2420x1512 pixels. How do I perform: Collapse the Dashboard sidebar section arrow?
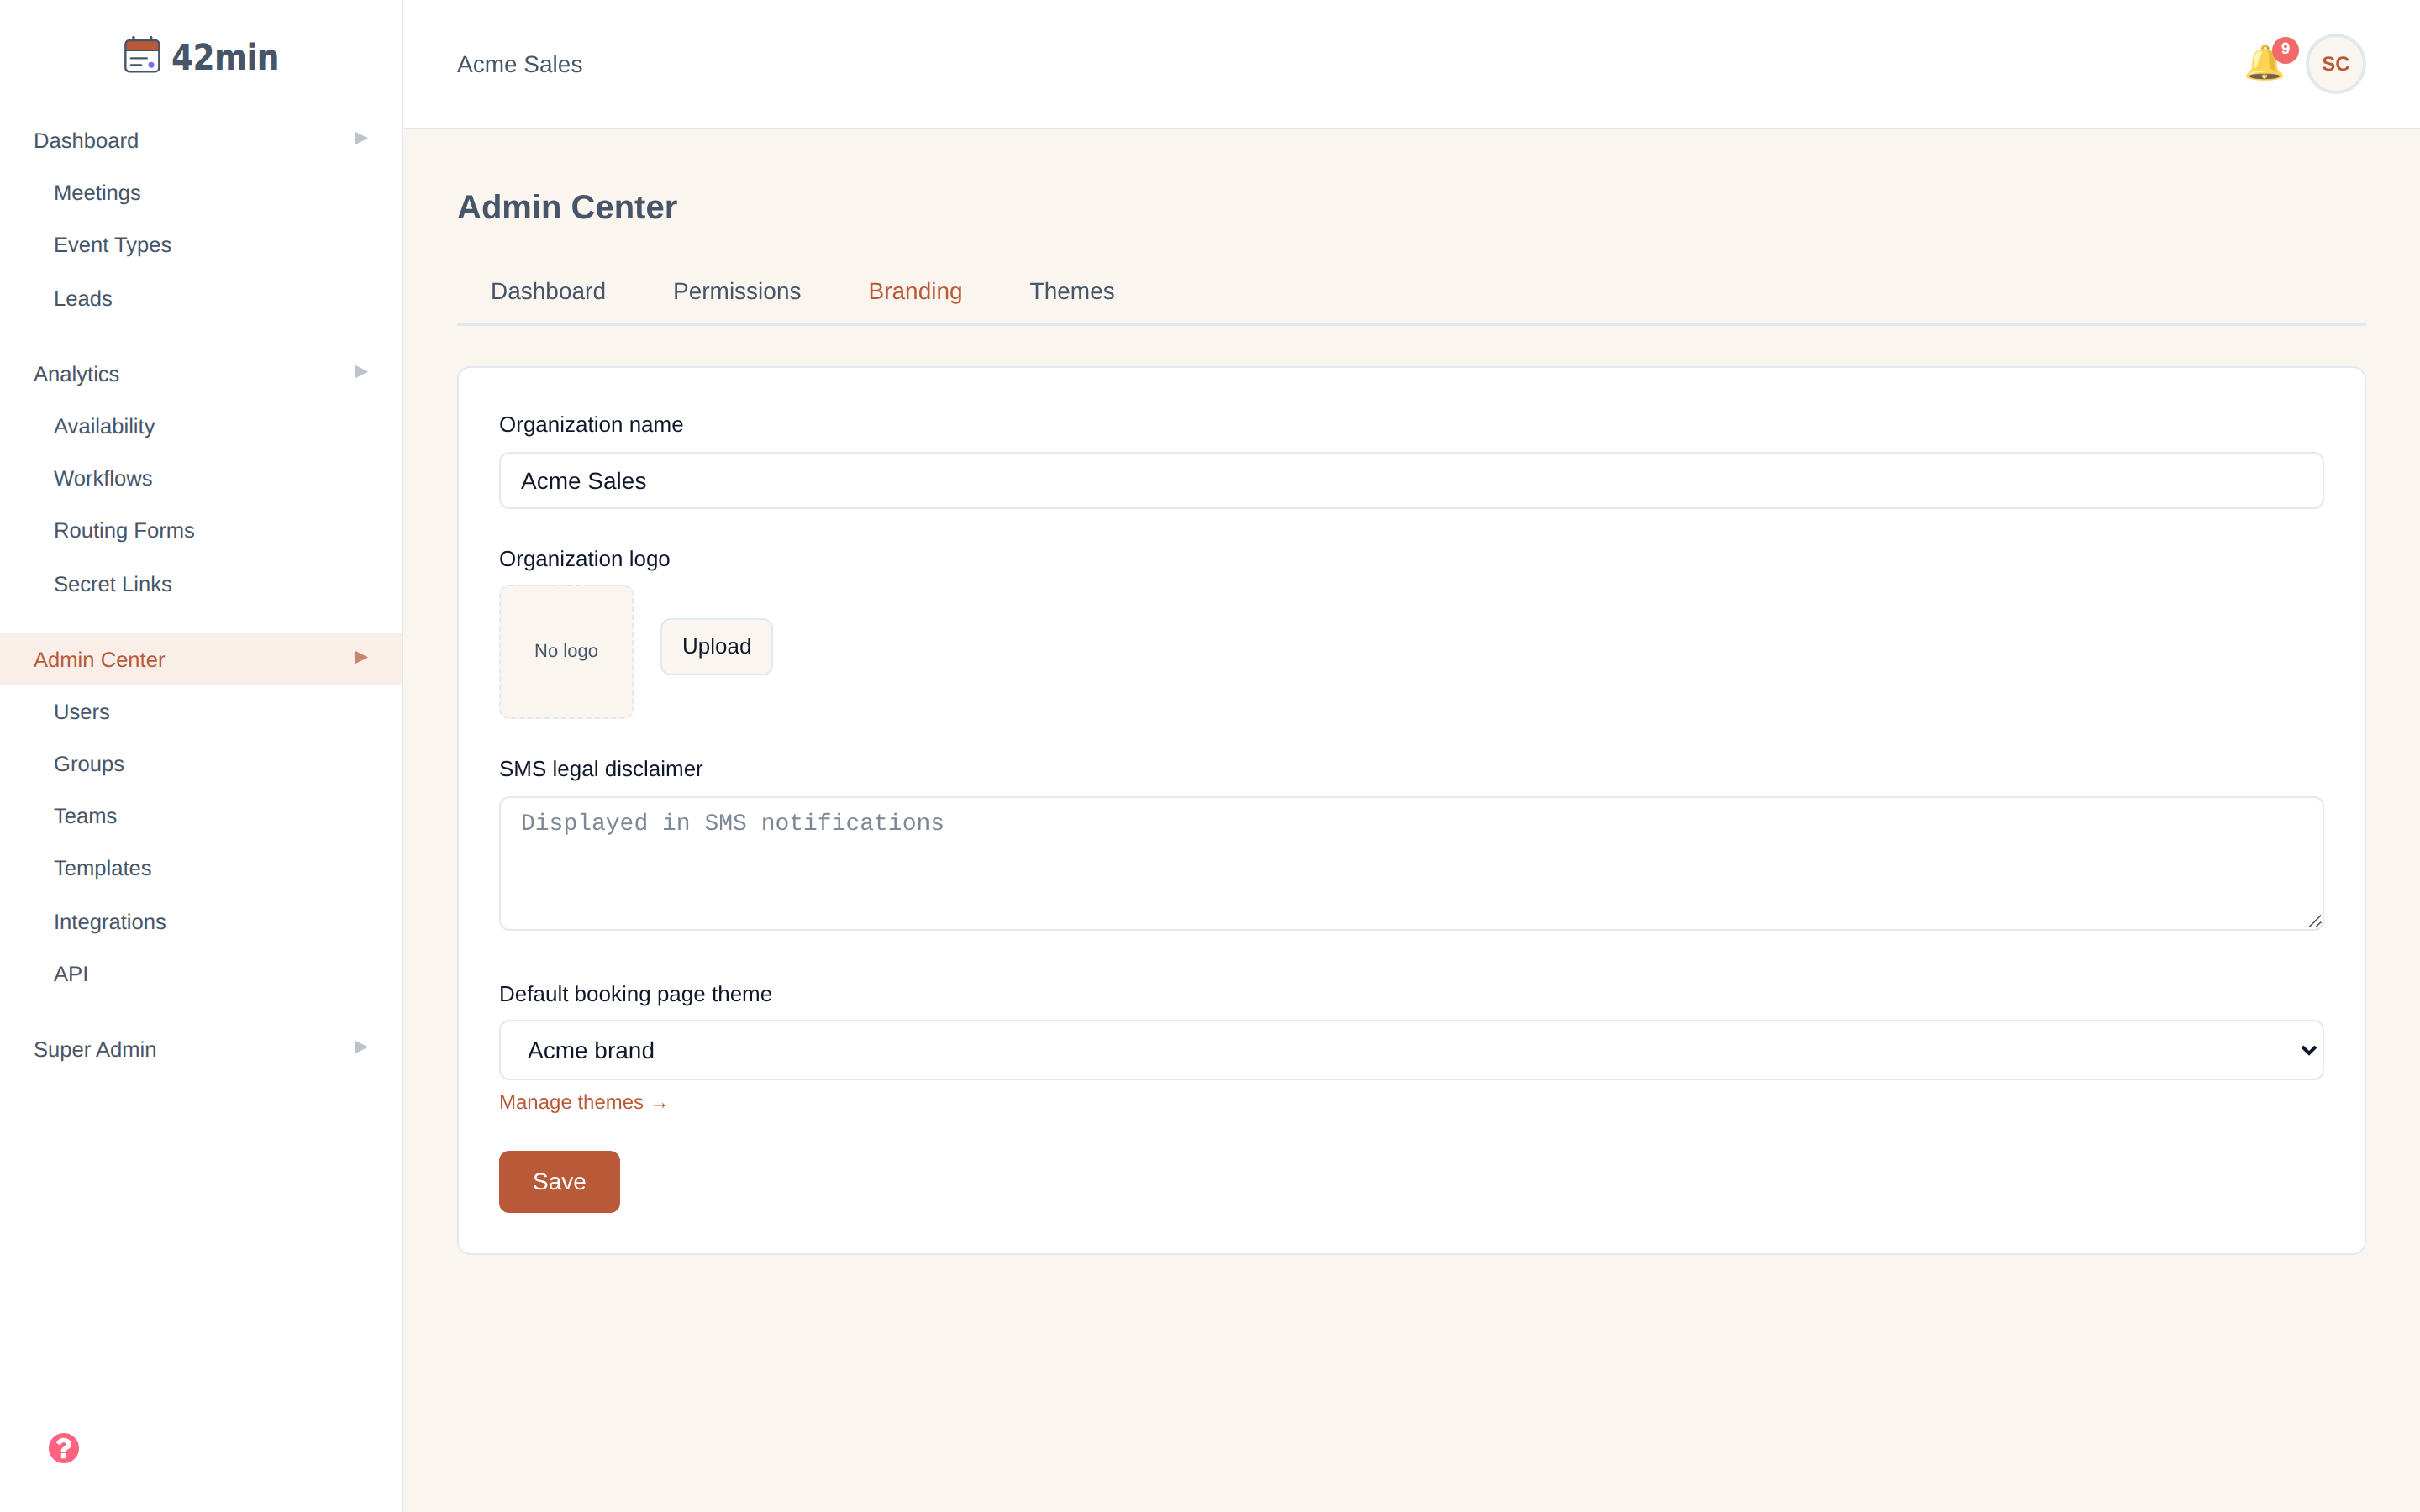tap(361, 139)
